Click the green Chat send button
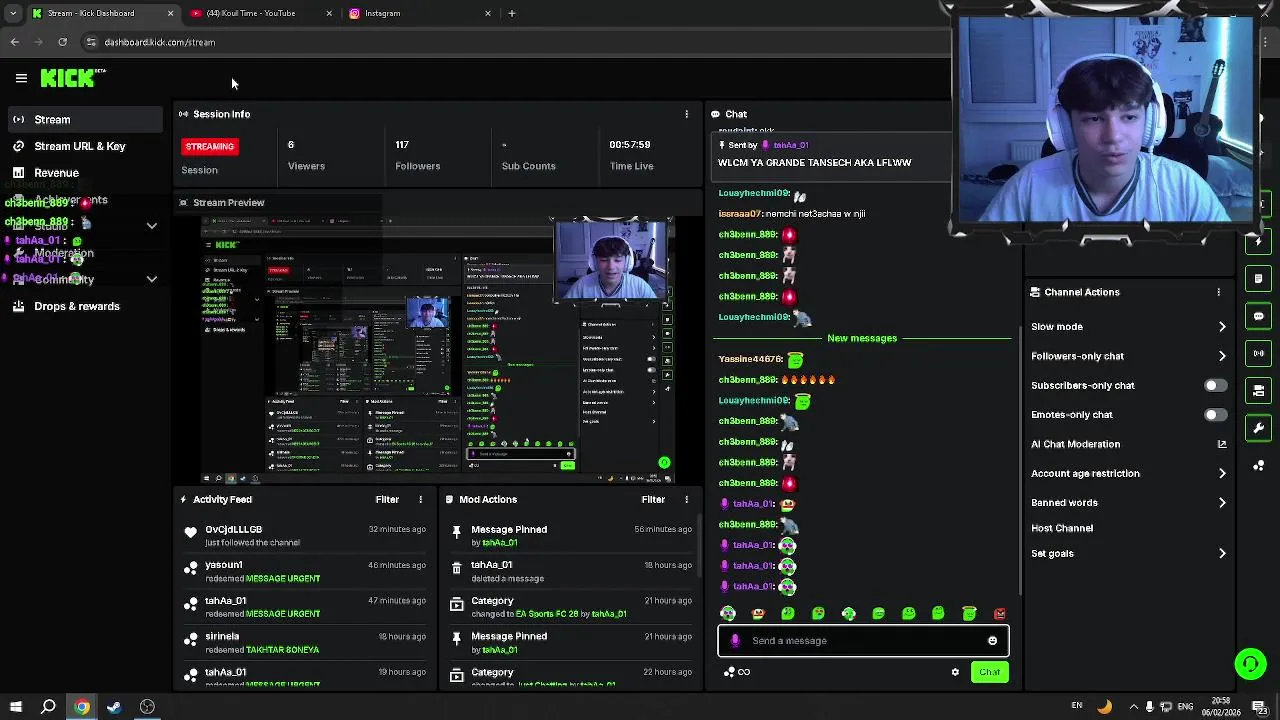This screenshot has width=1280, height=720. point(989,672)
